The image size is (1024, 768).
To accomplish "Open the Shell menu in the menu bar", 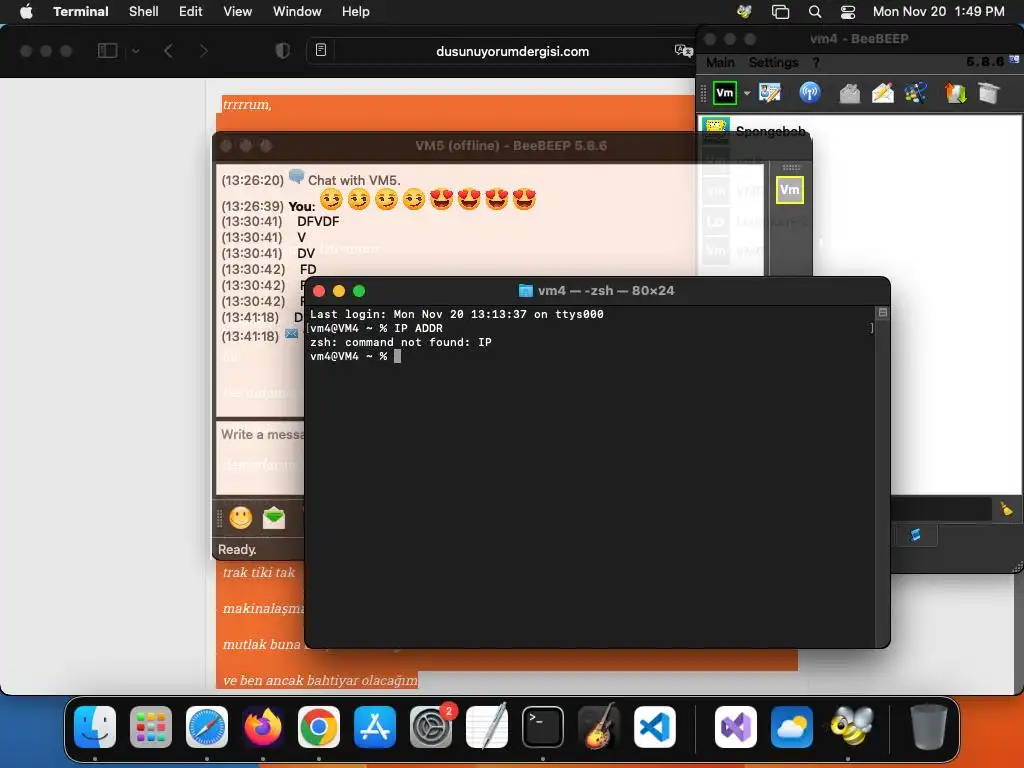I will [x=144, y=12].
